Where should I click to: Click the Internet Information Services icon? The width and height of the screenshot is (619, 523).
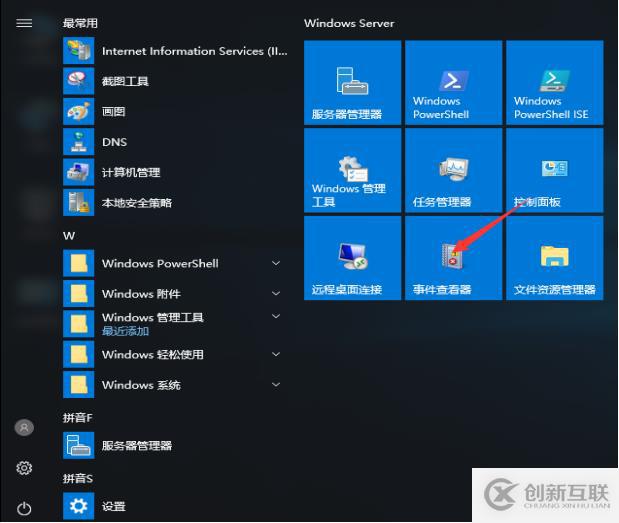pos(79,51)
